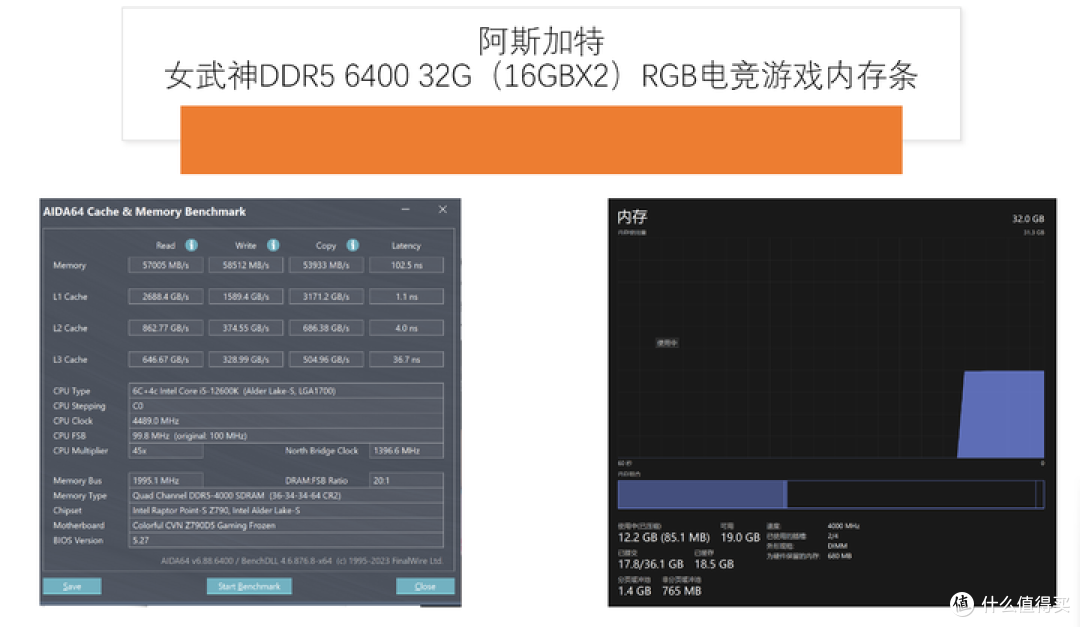Viewport: 1080px width, 627px height.
Task: Click the Close button in AIDA64
Action: [x=425, y=586]
